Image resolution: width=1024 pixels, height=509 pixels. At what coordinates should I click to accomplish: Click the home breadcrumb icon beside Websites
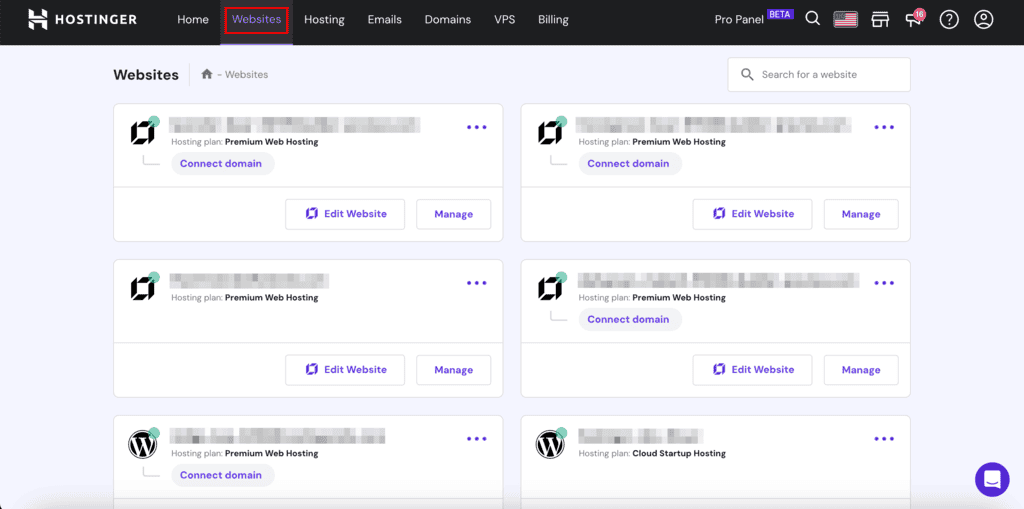[207, 74]
